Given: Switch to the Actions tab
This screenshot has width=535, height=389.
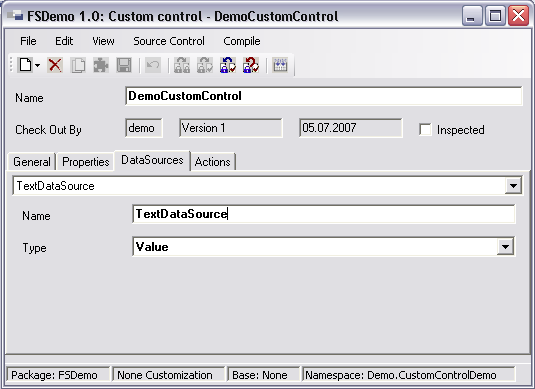Looking at the screenshot, I should click(212, 161).
